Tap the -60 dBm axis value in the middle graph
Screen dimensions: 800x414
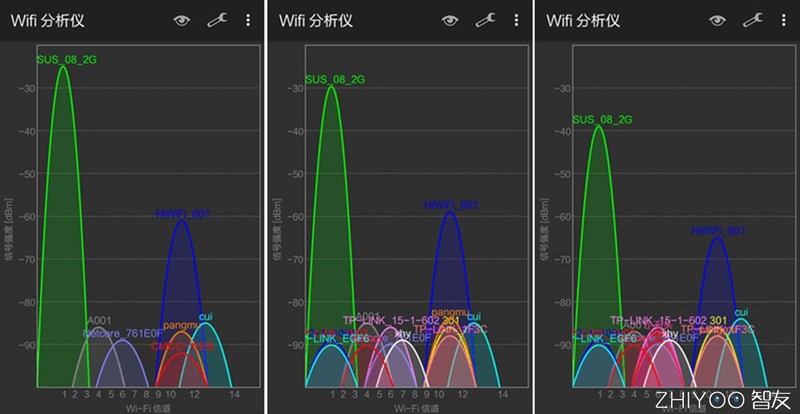click(294, 216)
